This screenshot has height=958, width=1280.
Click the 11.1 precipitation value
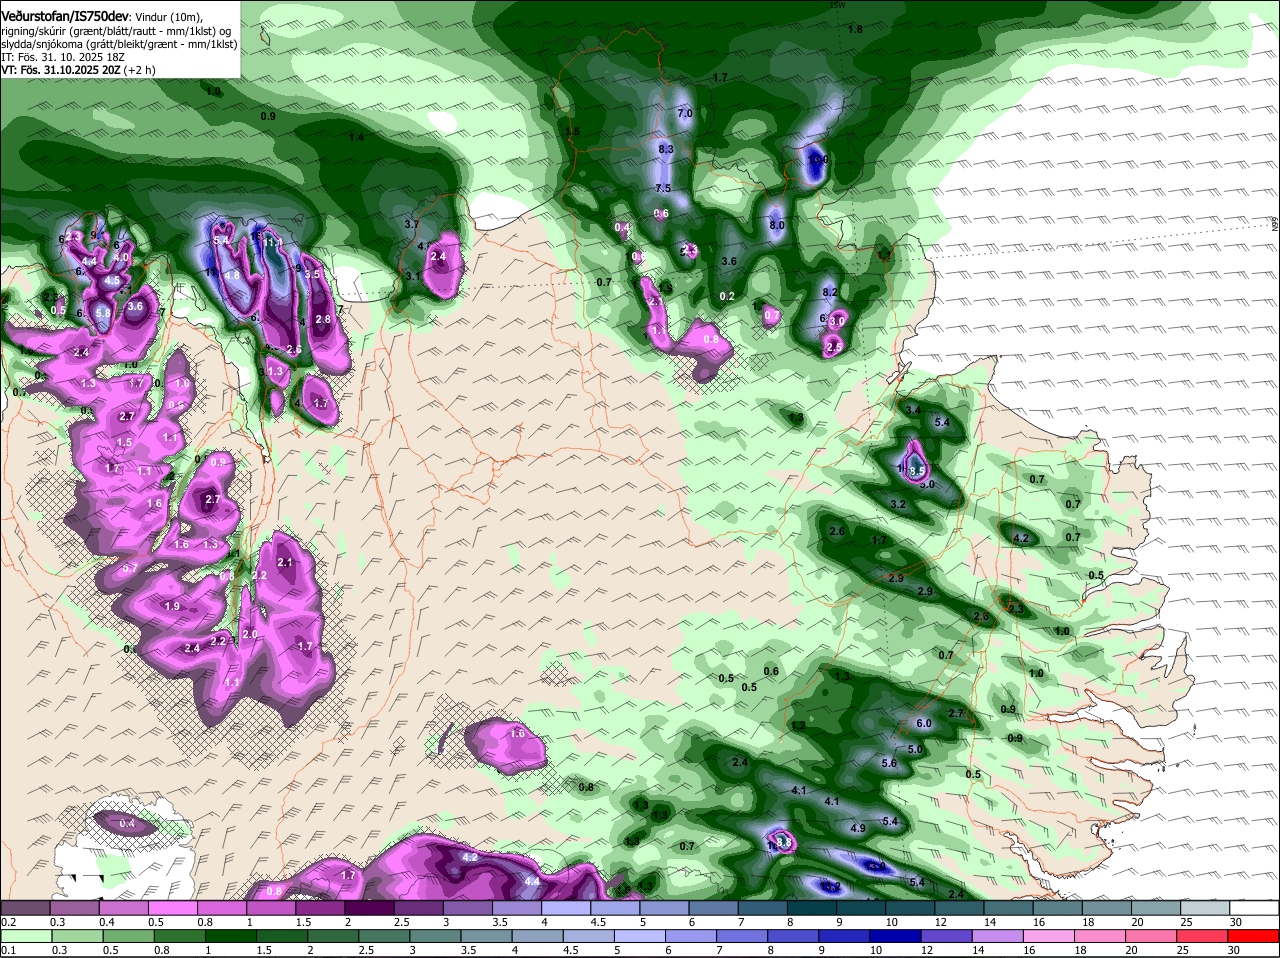pyautogui.click(x=274, y=242)
